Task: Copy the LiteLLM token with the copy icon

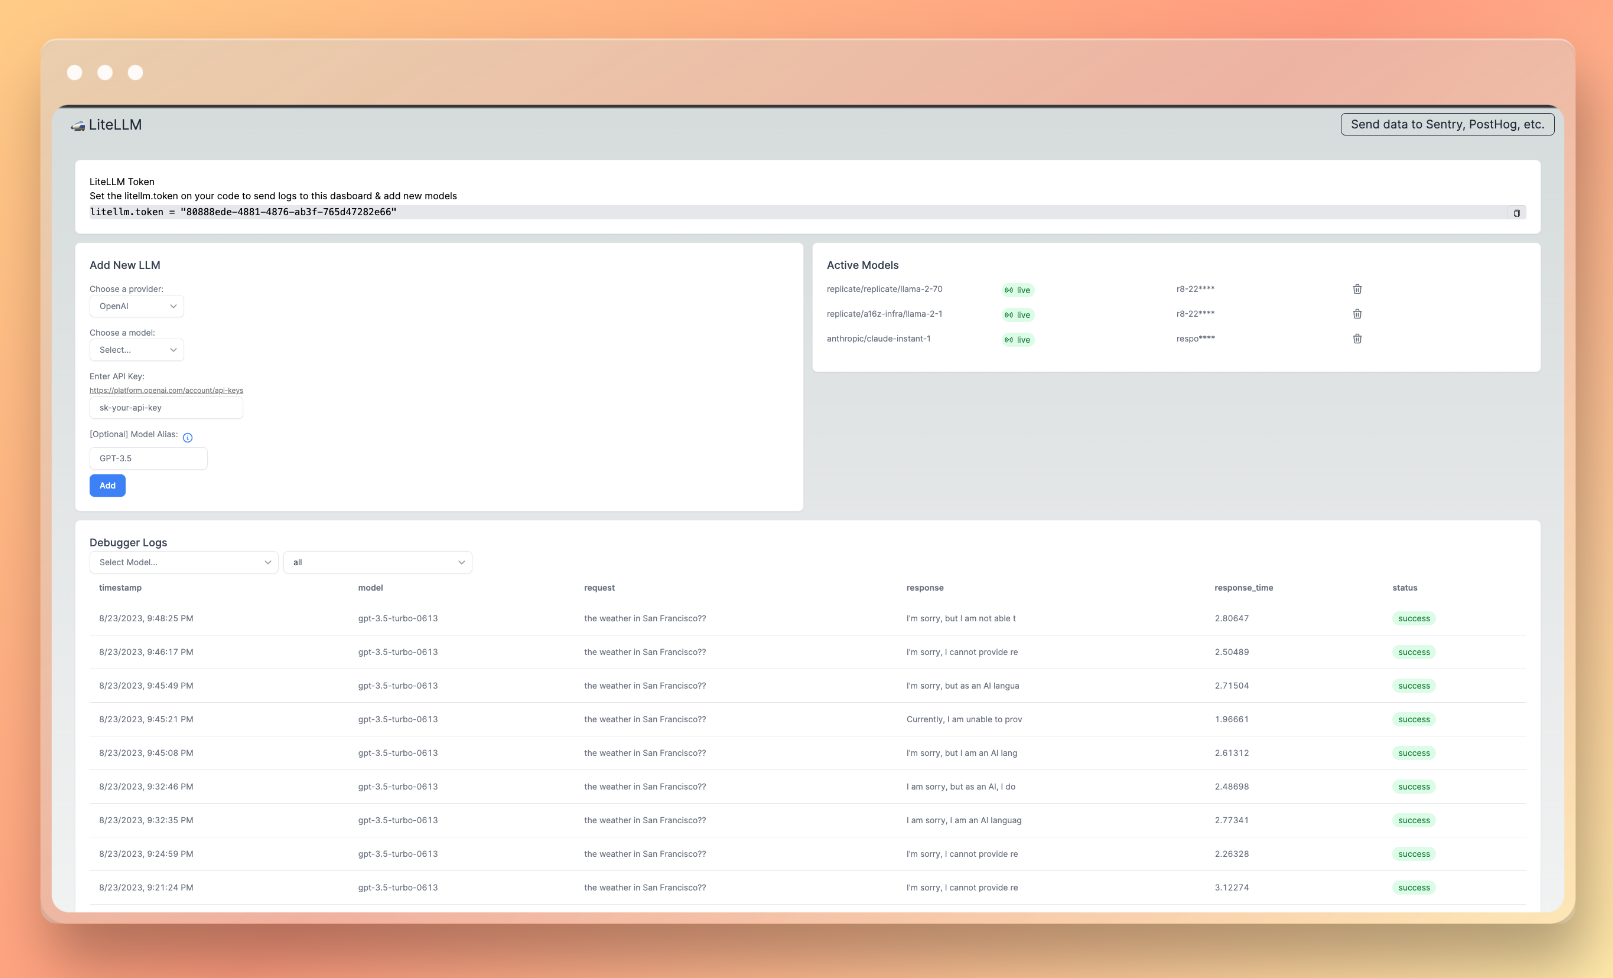Action: (x=1516, y=213)
